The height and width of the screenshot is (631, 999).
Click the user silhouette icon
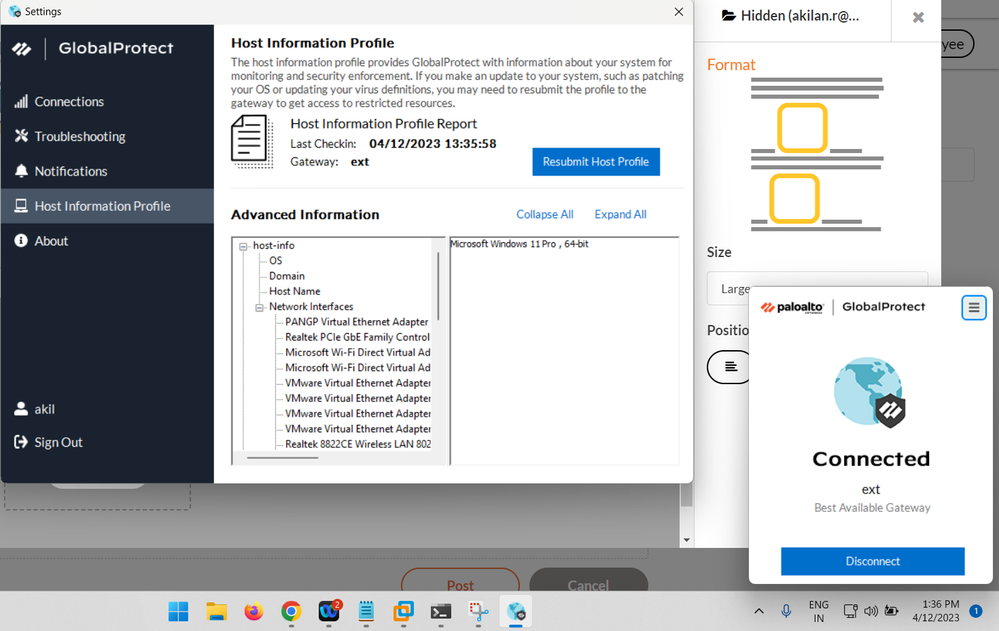21,409
